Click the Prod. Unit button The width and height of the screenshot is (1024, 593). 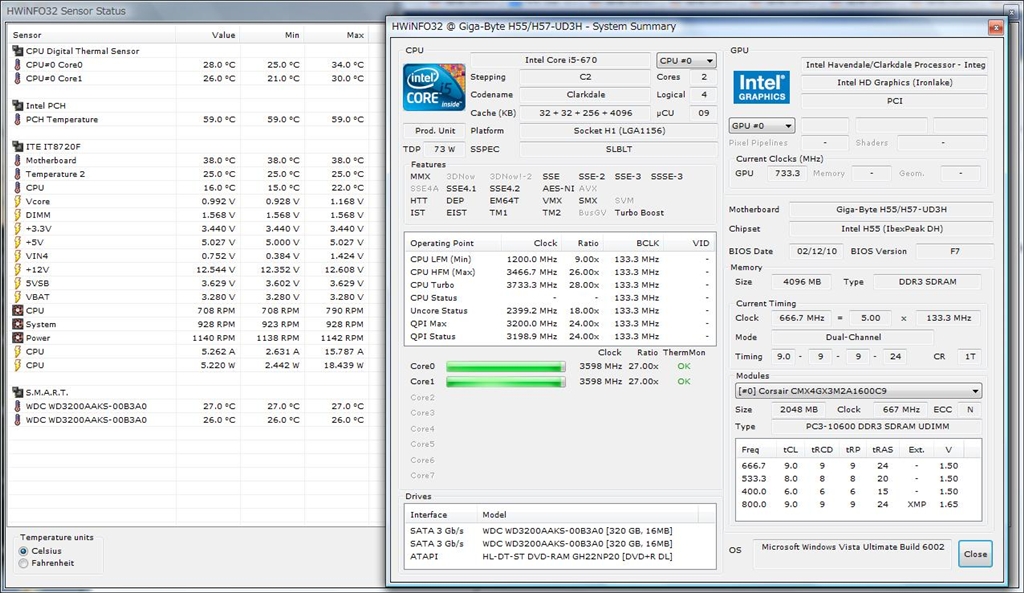click(x=434, y=131)
